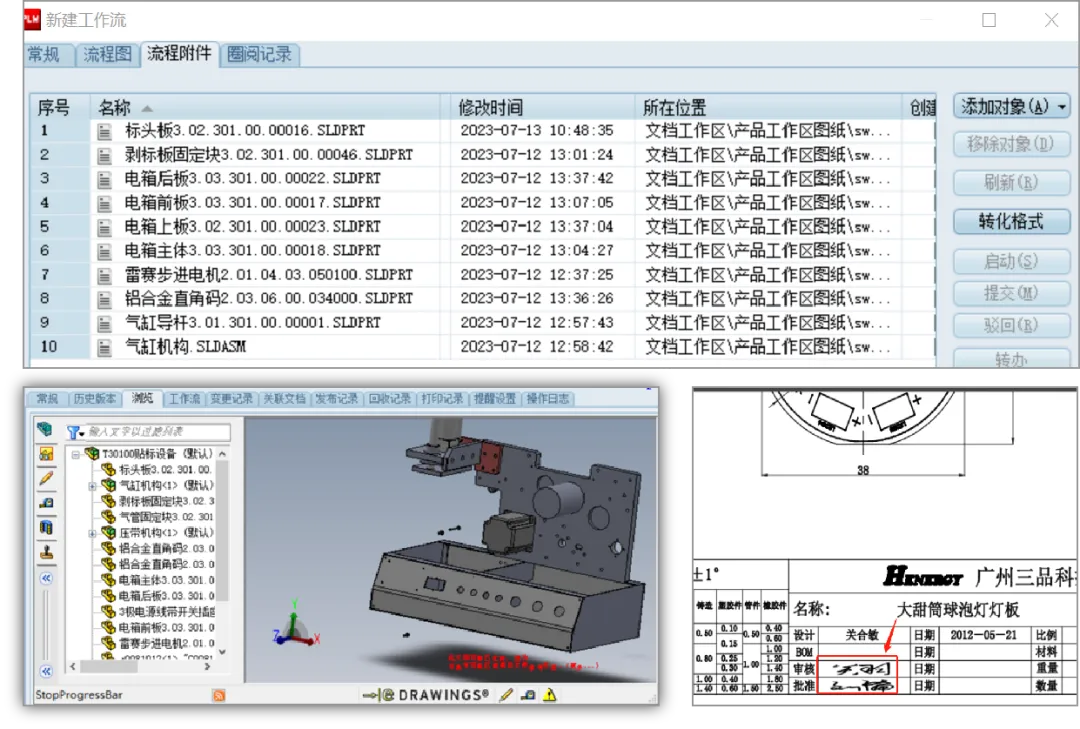Switch to the 流程图 tab
The width and height of the screenshot is (1080, 729).
tap(107, 55)
